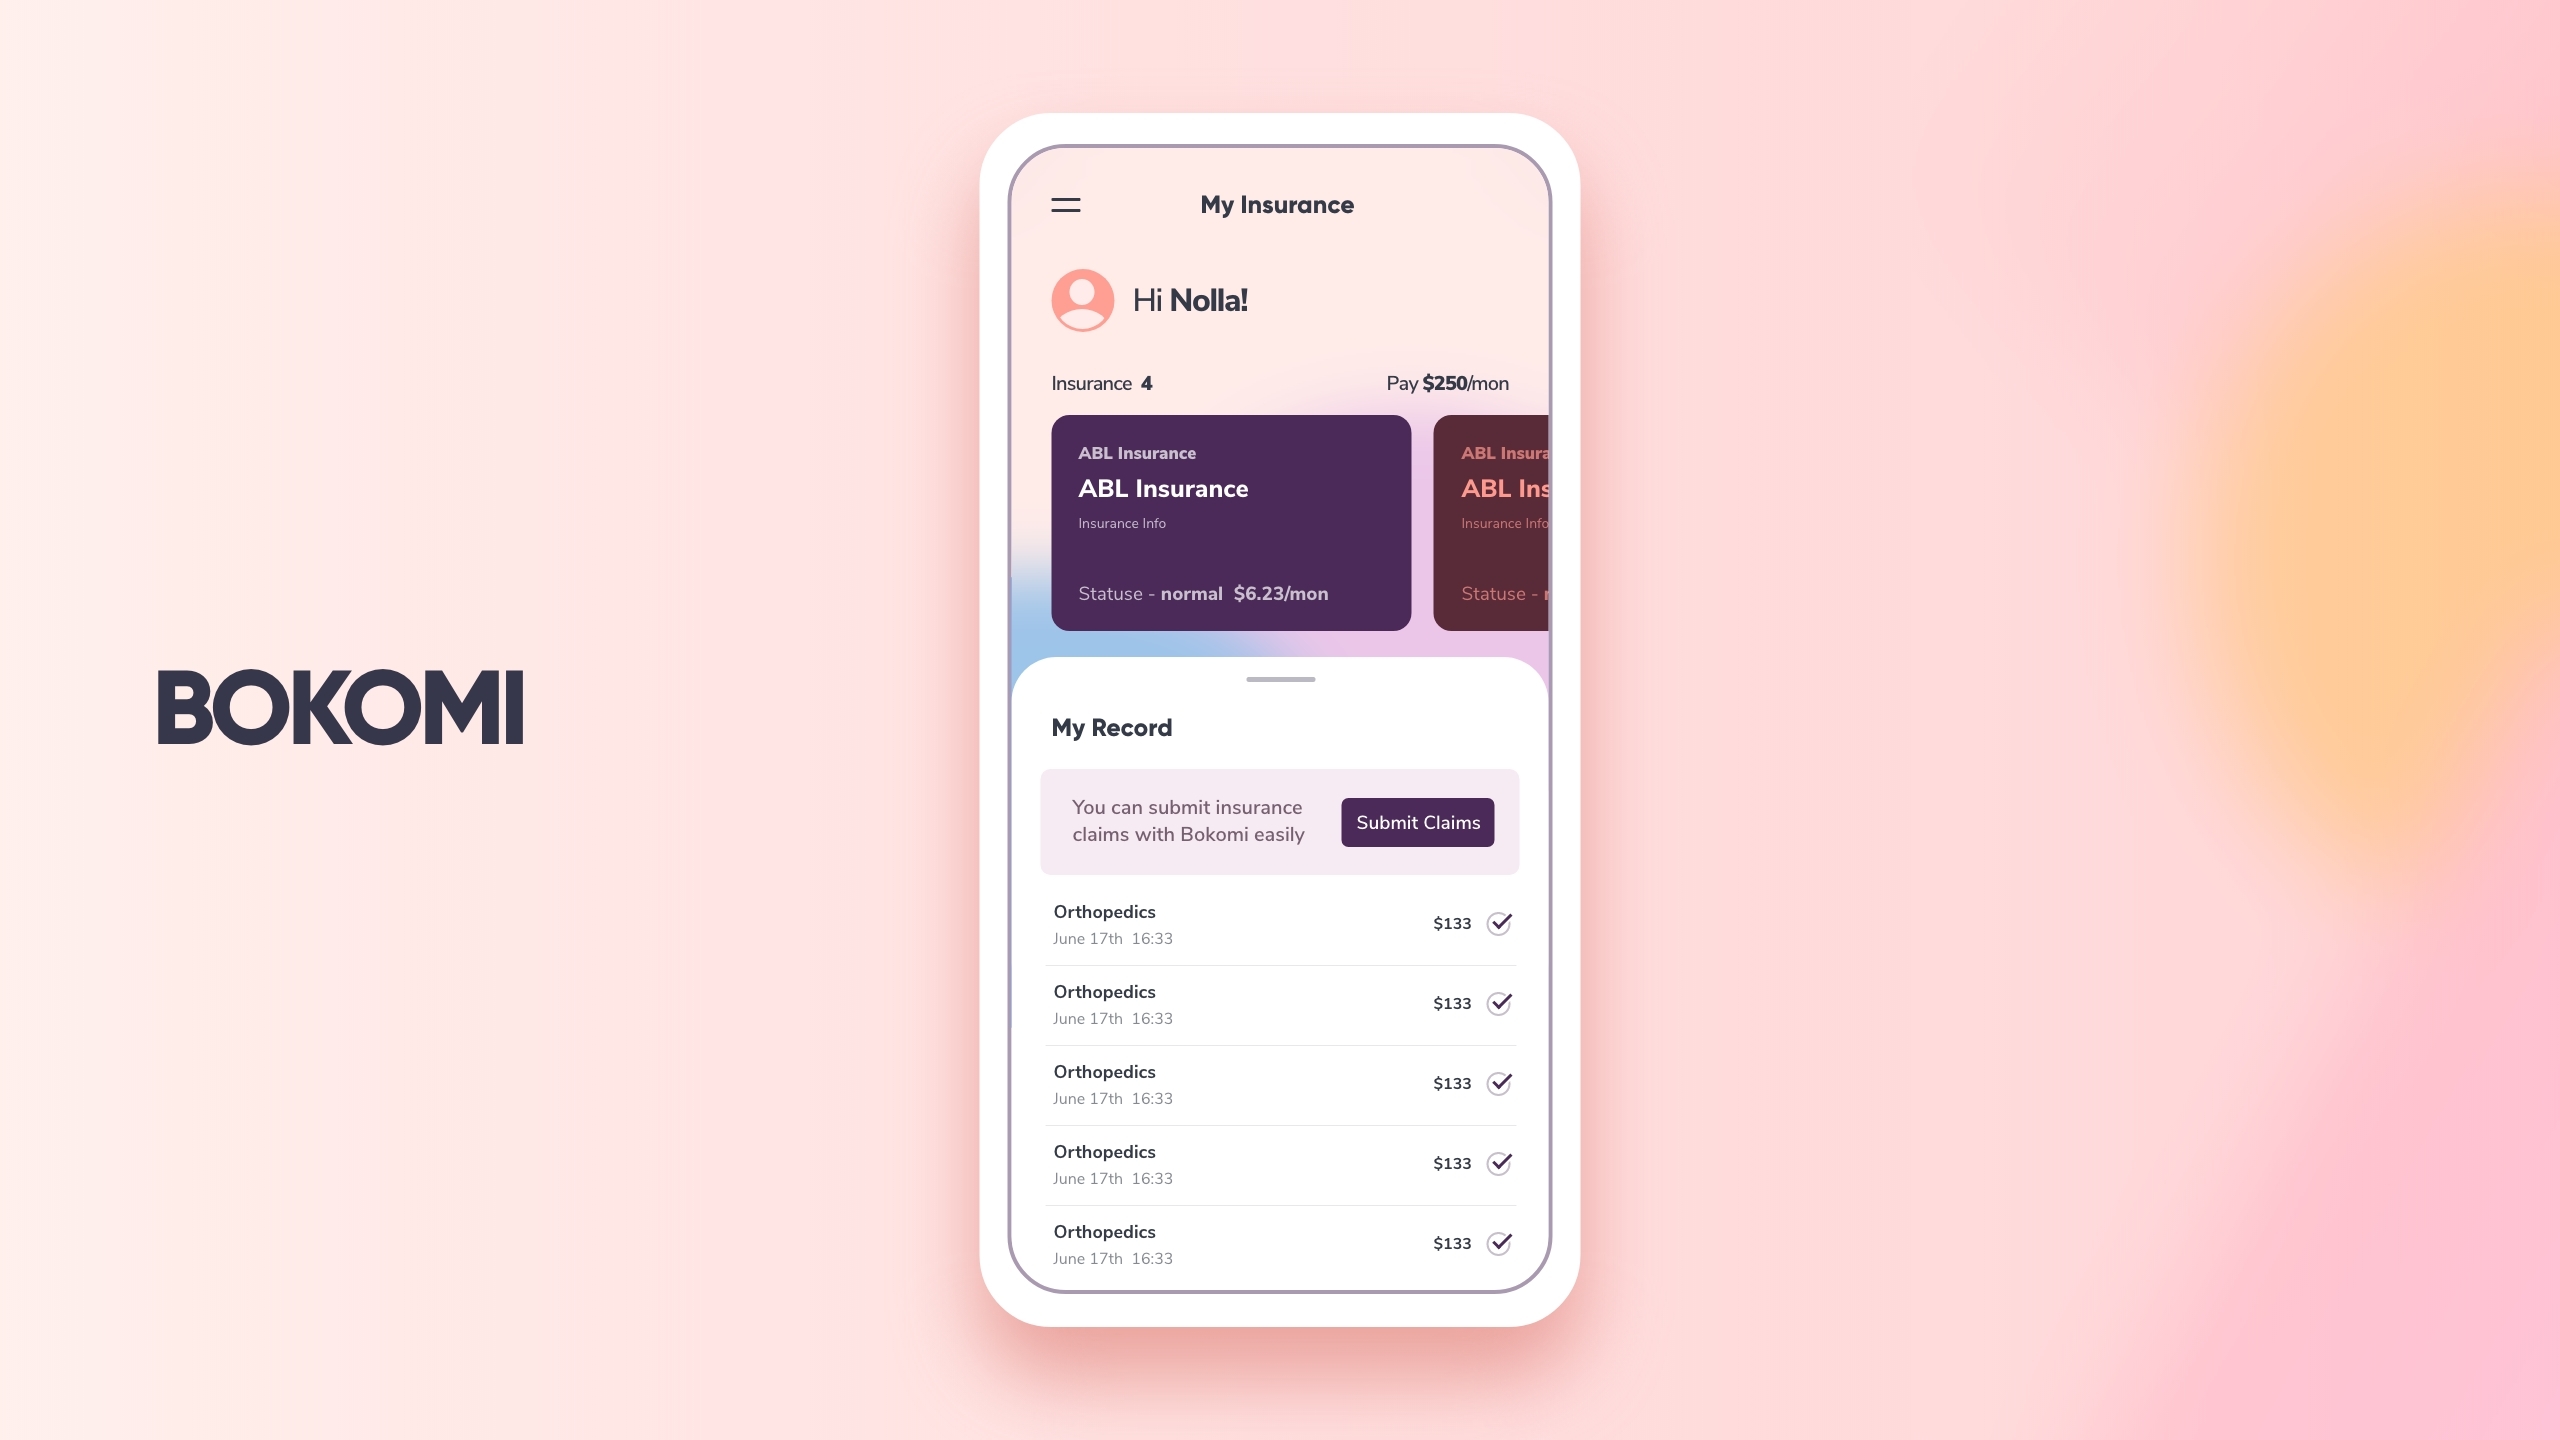This screenshot has height=1440, width=2560.
Task: Toggle the first Orthopedics $133 checkmark
Action: [x=1498, y=923]
